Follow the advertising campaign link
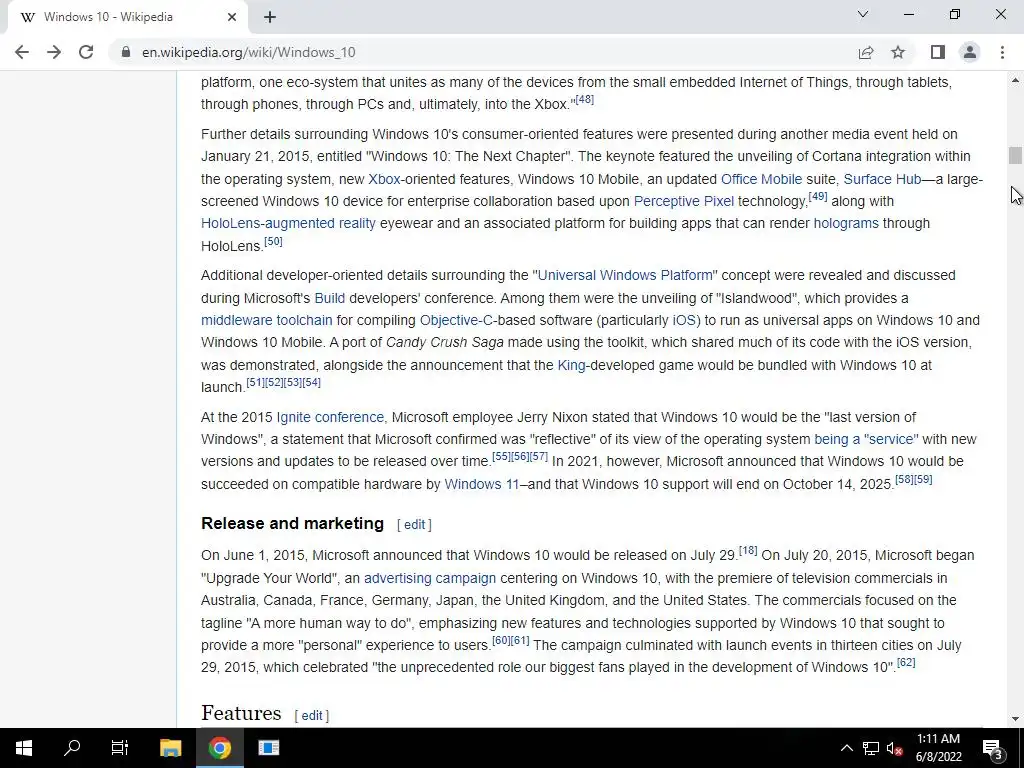Screen dimensions: 1024x768 [x=430, y=578]
